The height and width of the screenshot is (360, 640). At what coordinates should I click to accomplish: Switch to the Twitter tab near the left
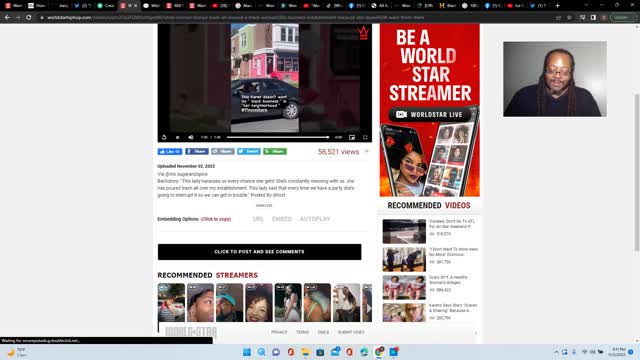tap(83, 6)
